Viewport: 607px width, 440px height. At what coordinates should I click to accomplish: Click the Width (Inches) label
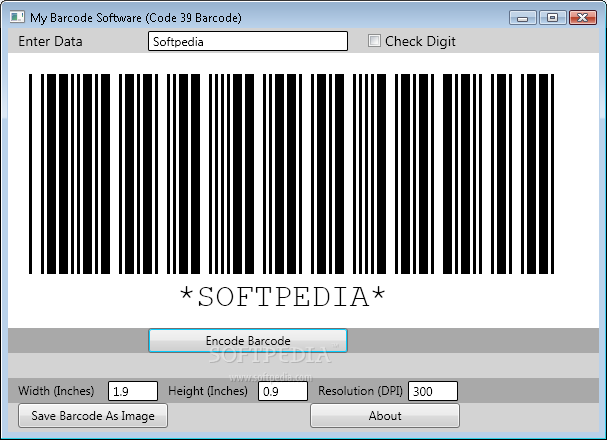[x=56, y=391]
